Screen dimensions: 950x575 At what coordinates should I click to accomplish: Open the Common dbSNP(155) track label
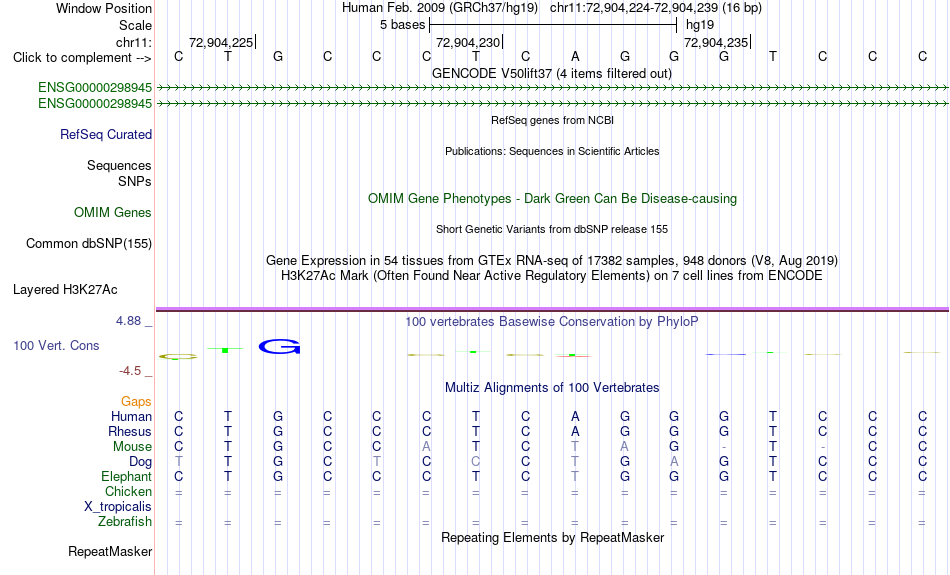(88, 244)
